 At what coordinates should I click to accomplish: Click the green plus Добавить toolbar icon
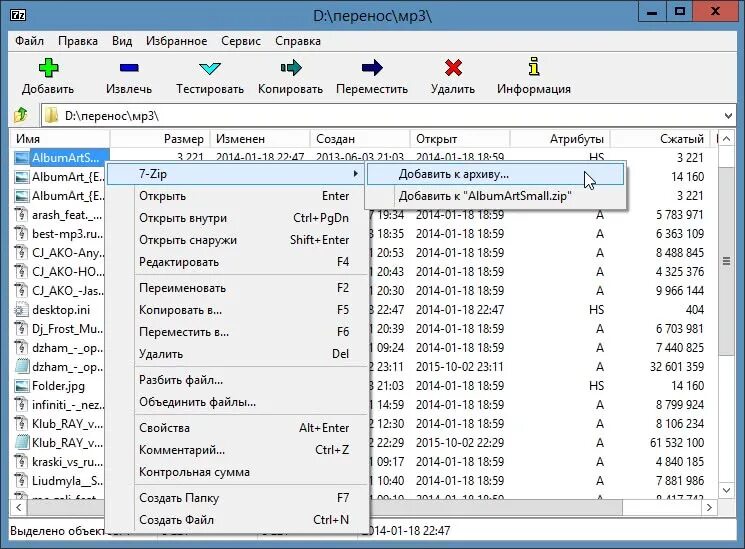click(x=48, y=67)
